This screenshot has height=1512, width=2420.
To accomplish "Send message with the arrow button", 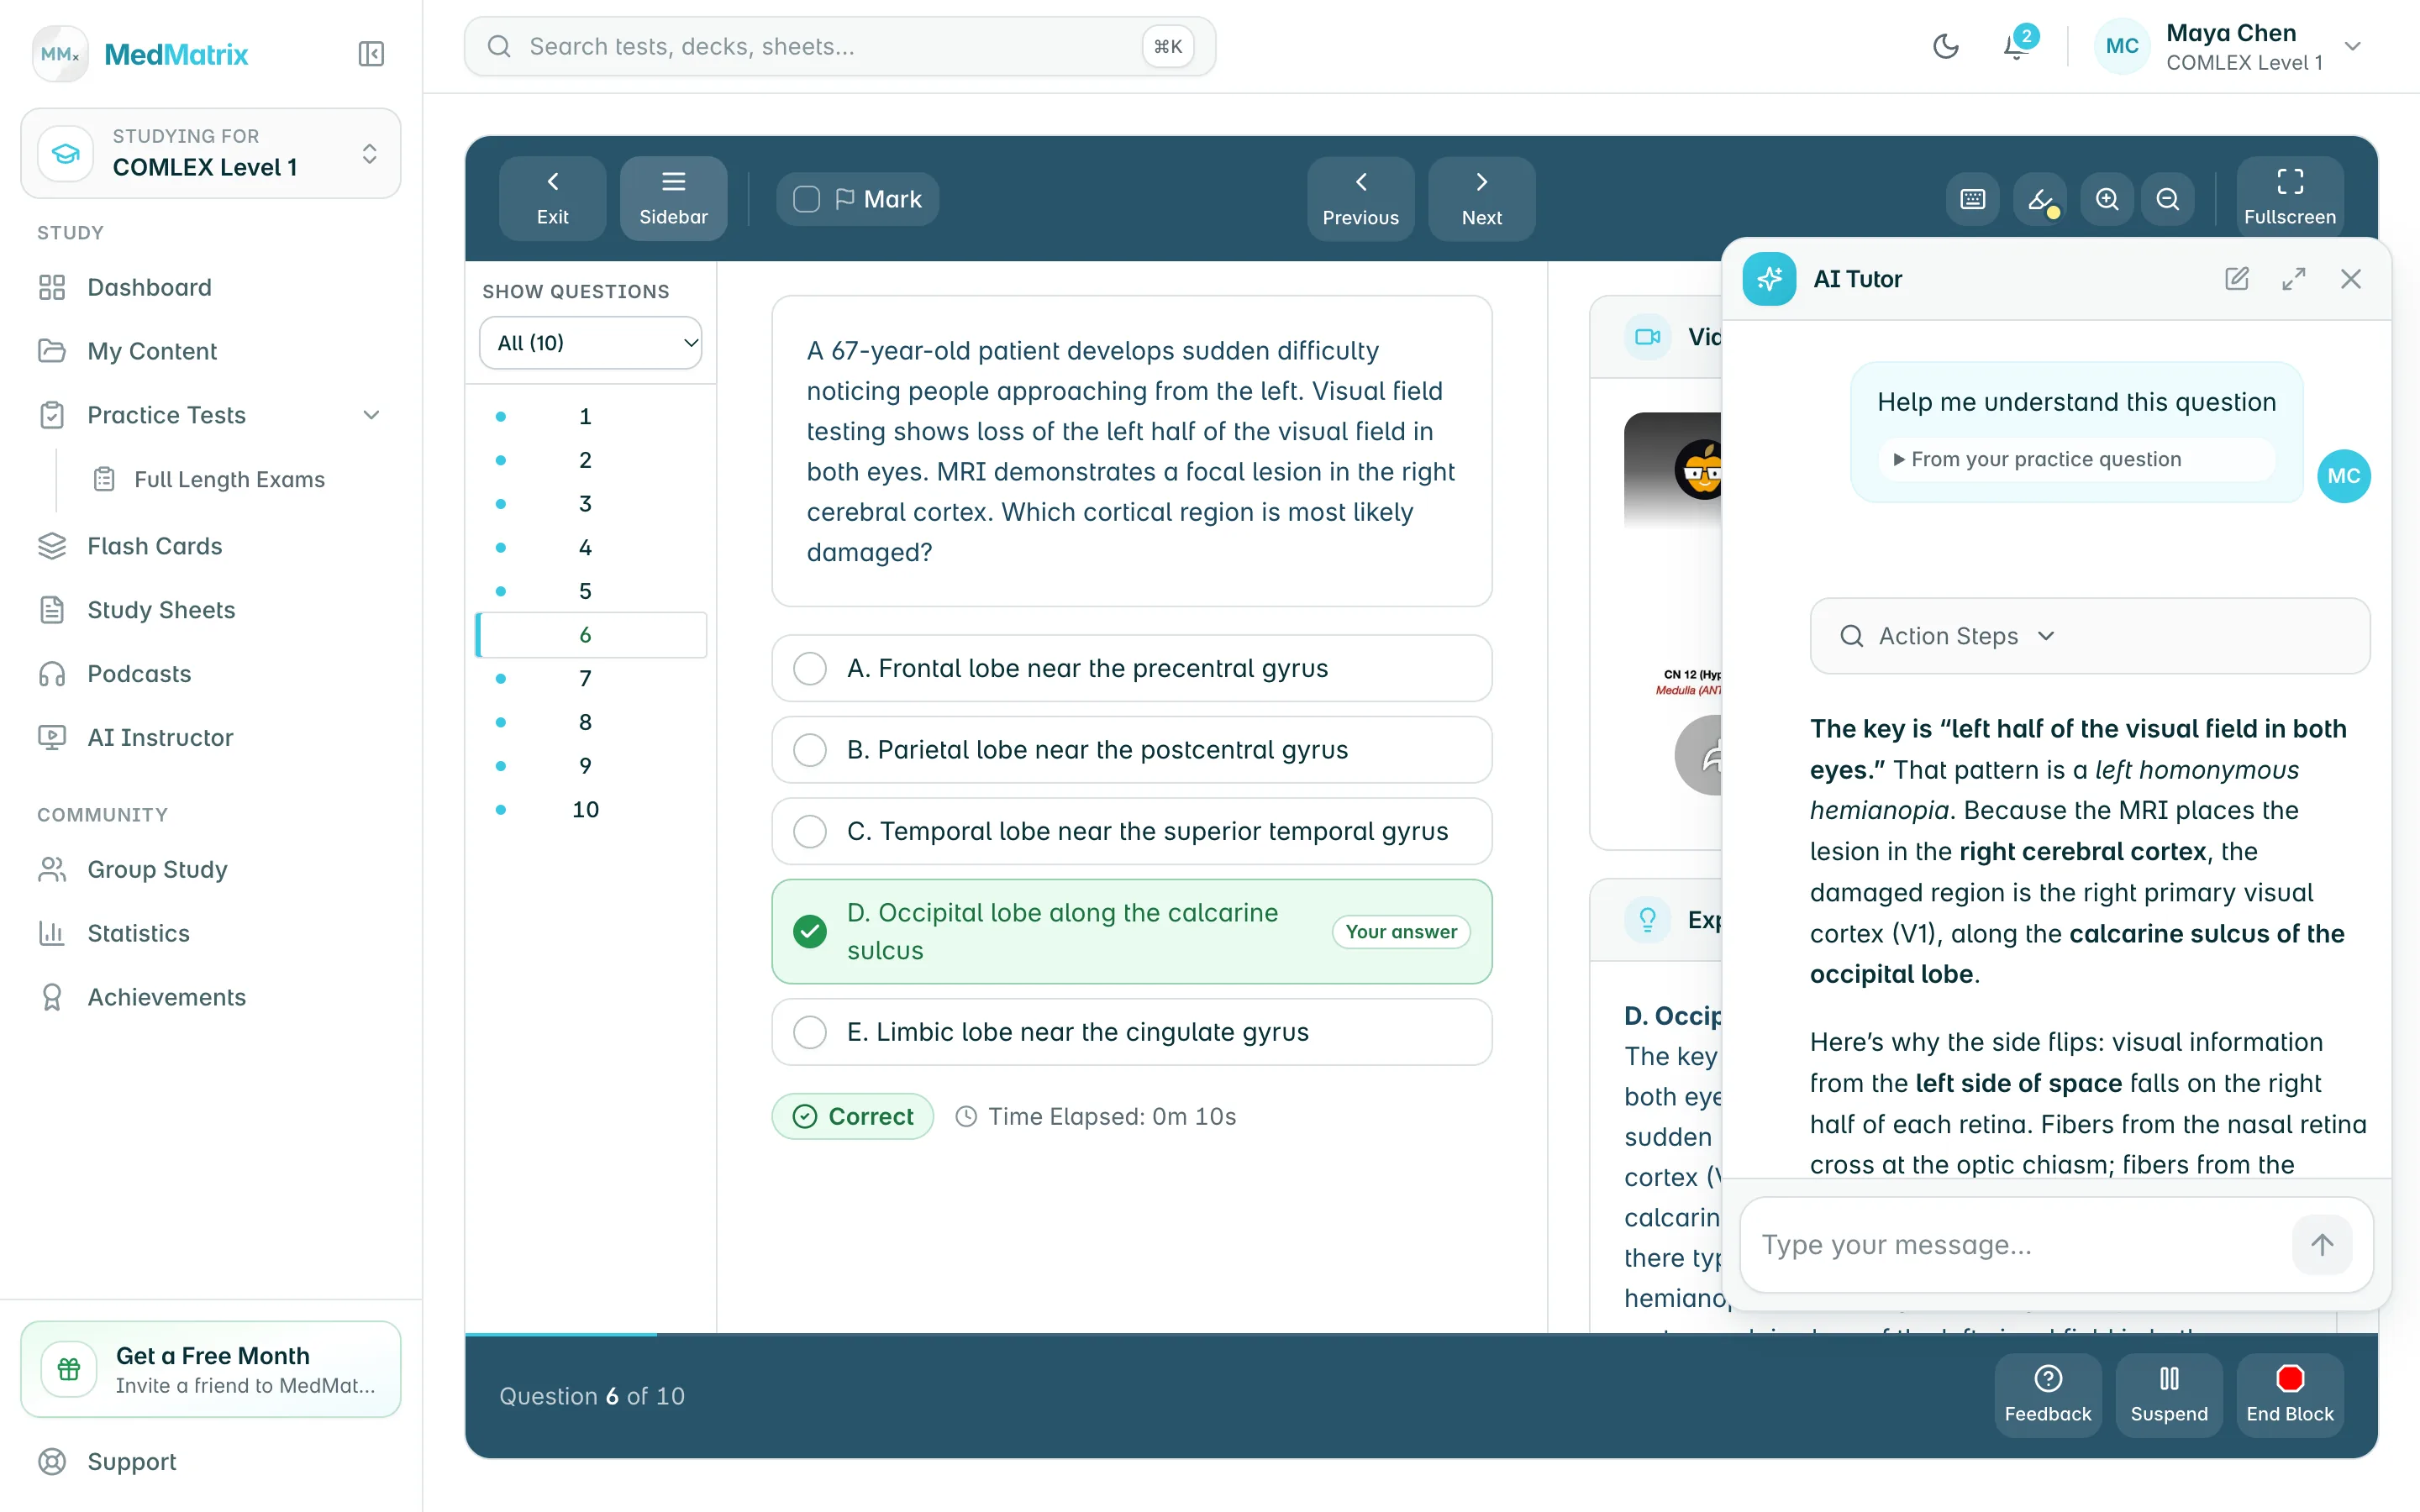I will point(2322,1244).
